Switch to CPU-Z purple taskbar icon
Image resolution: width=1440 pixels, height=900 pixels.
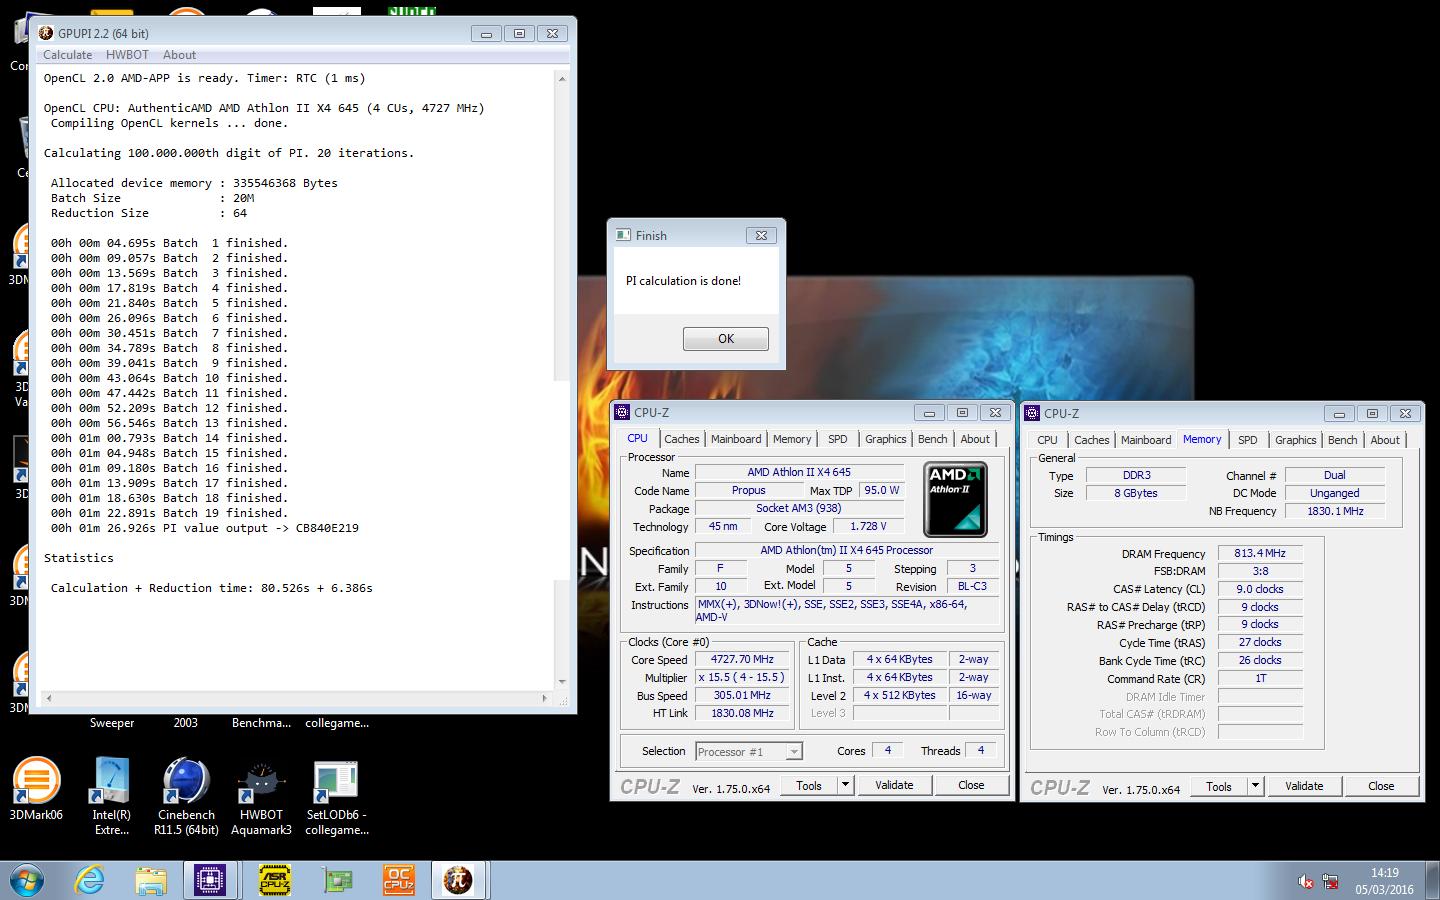[210, 880]
